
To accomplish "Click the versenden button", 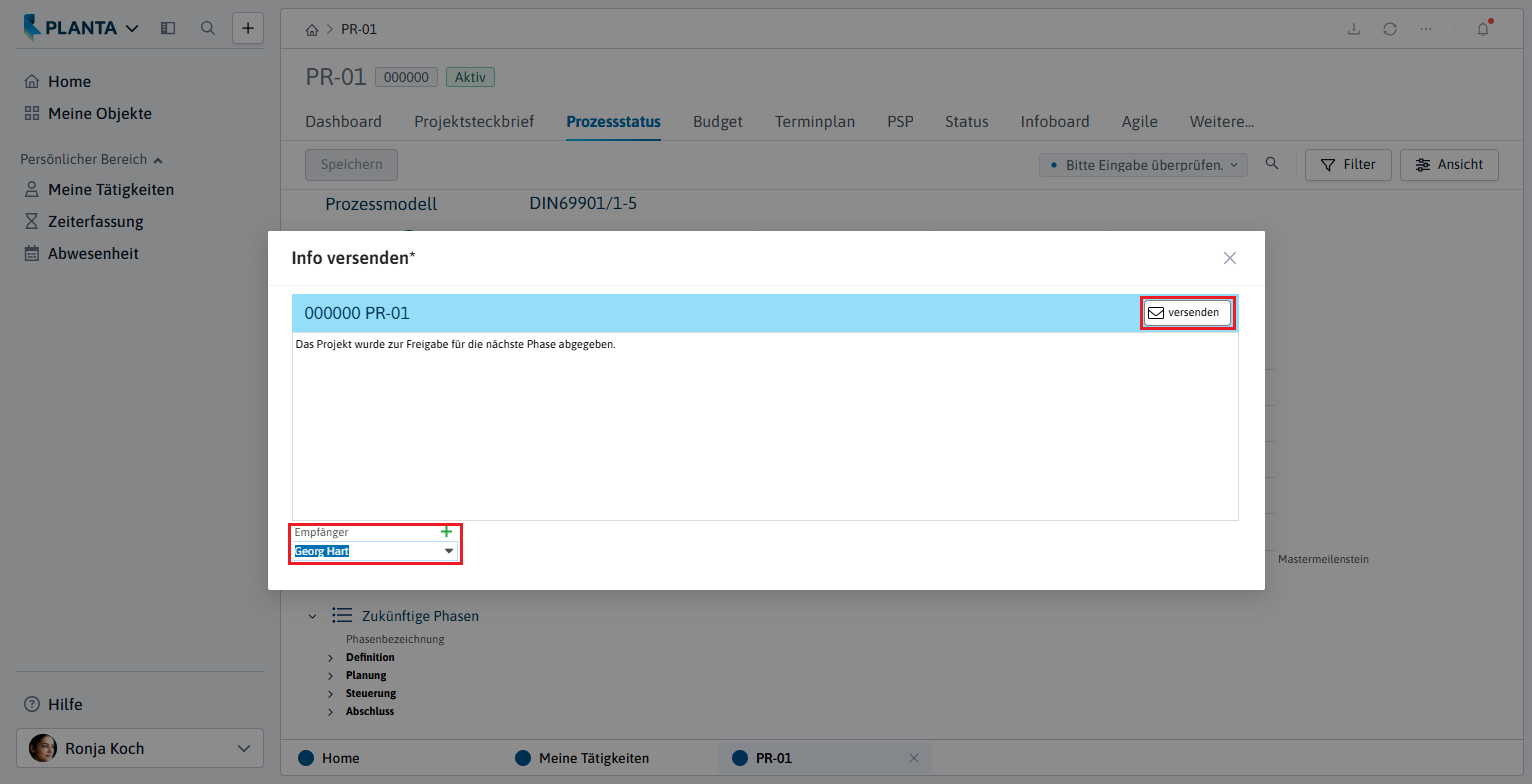I will [1188, 313].
